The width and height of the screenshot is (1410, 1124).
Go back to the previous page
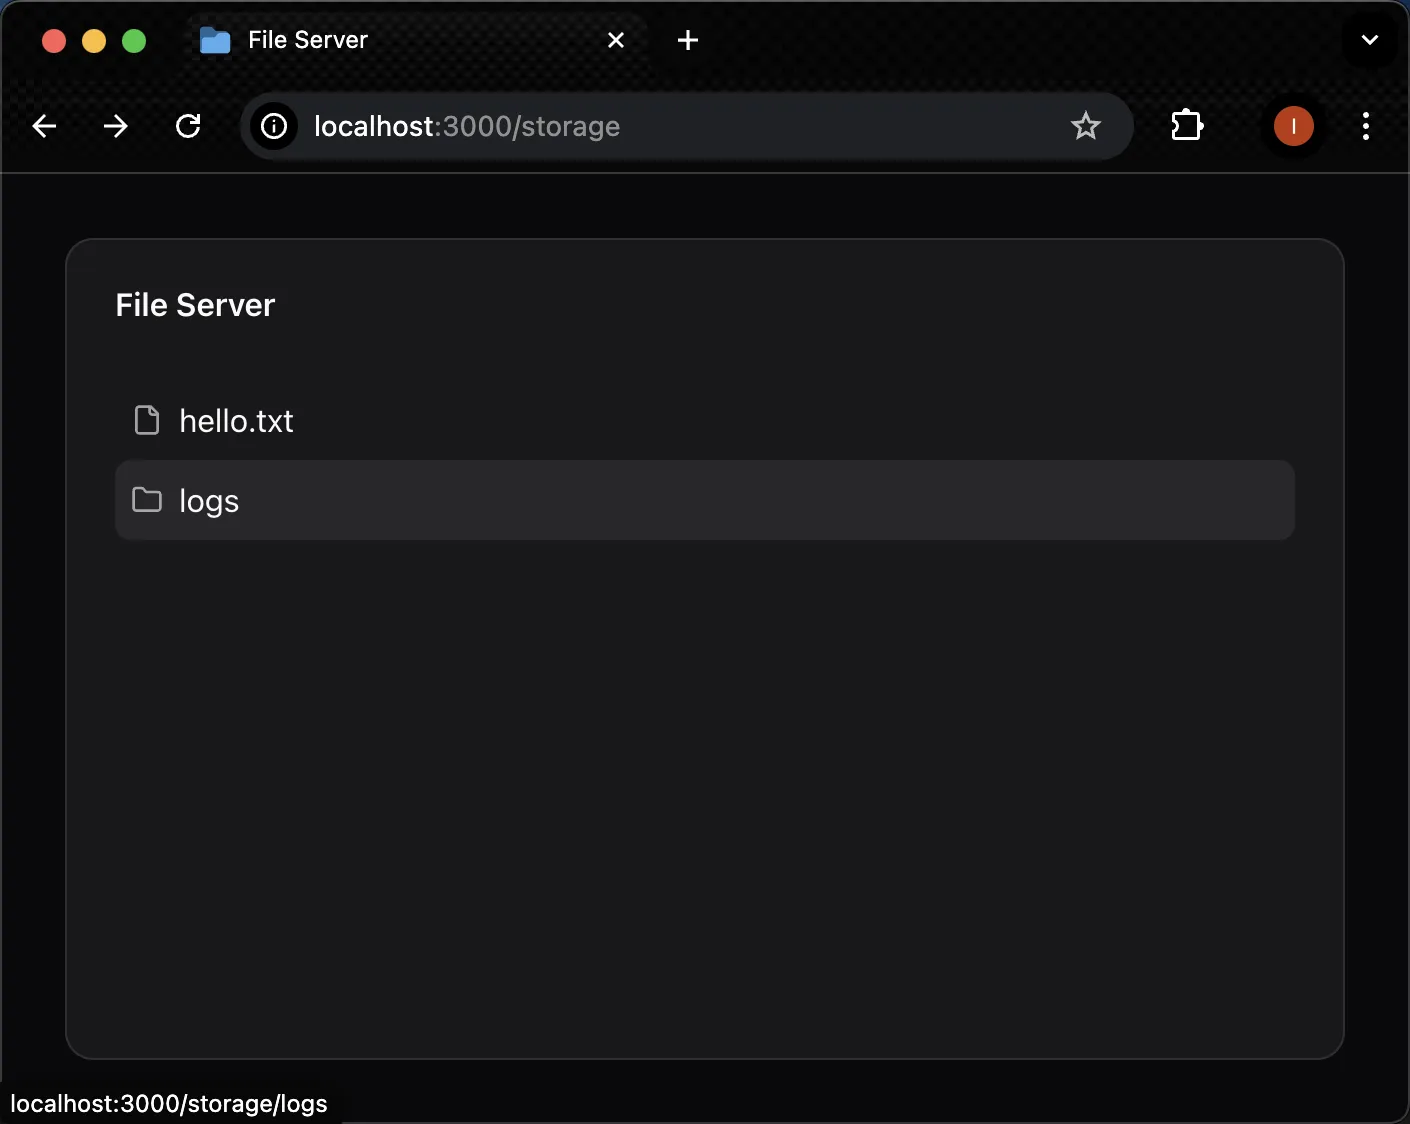44,126
